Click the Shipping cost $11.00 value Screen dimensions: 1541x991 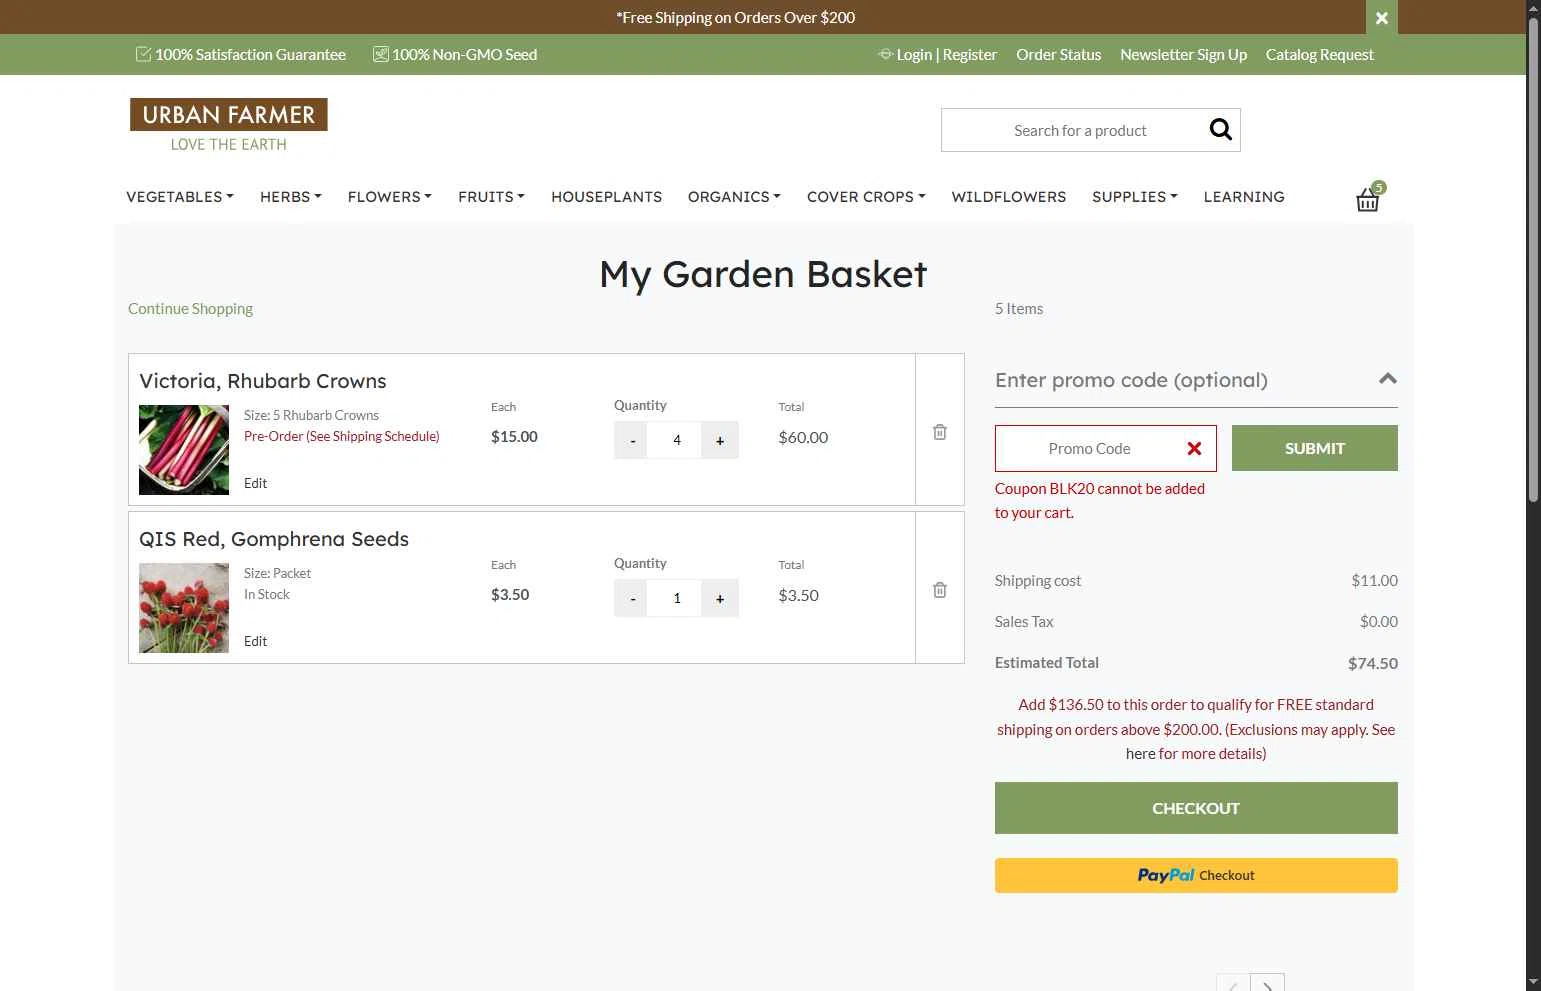click(x=1374, y=580)
